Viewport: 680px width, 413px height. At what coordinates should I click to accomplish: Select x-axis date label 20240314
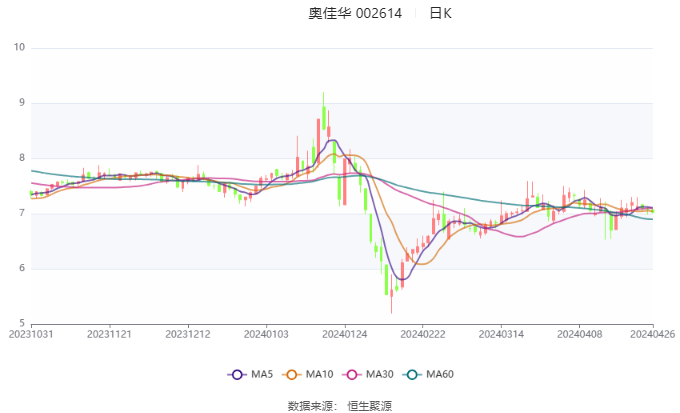click(501, 334)
